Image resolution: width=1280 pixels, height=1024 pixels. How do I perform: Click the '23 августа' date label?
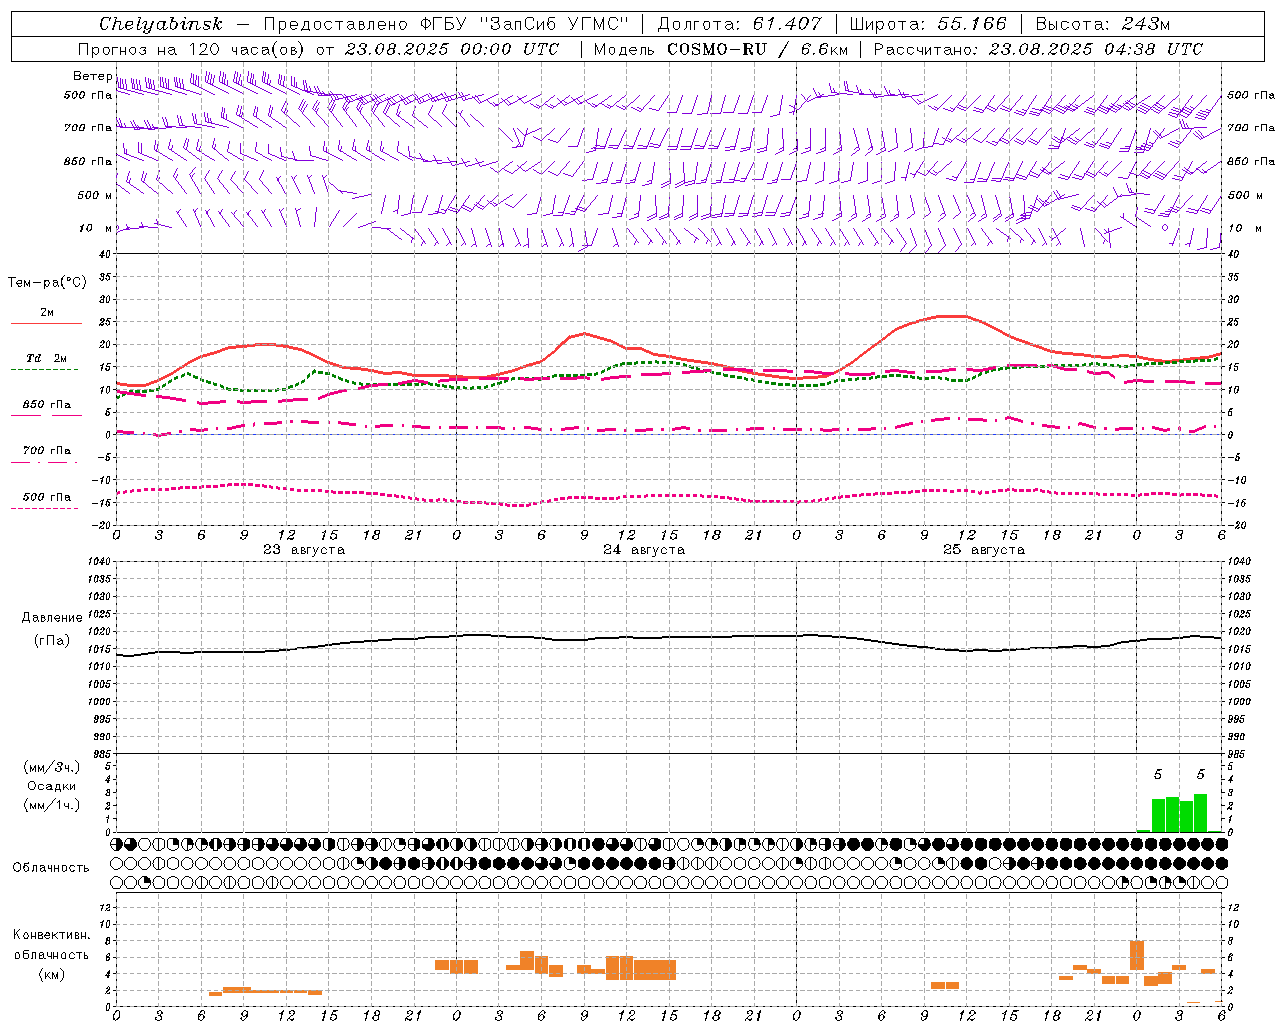(304, 550)
